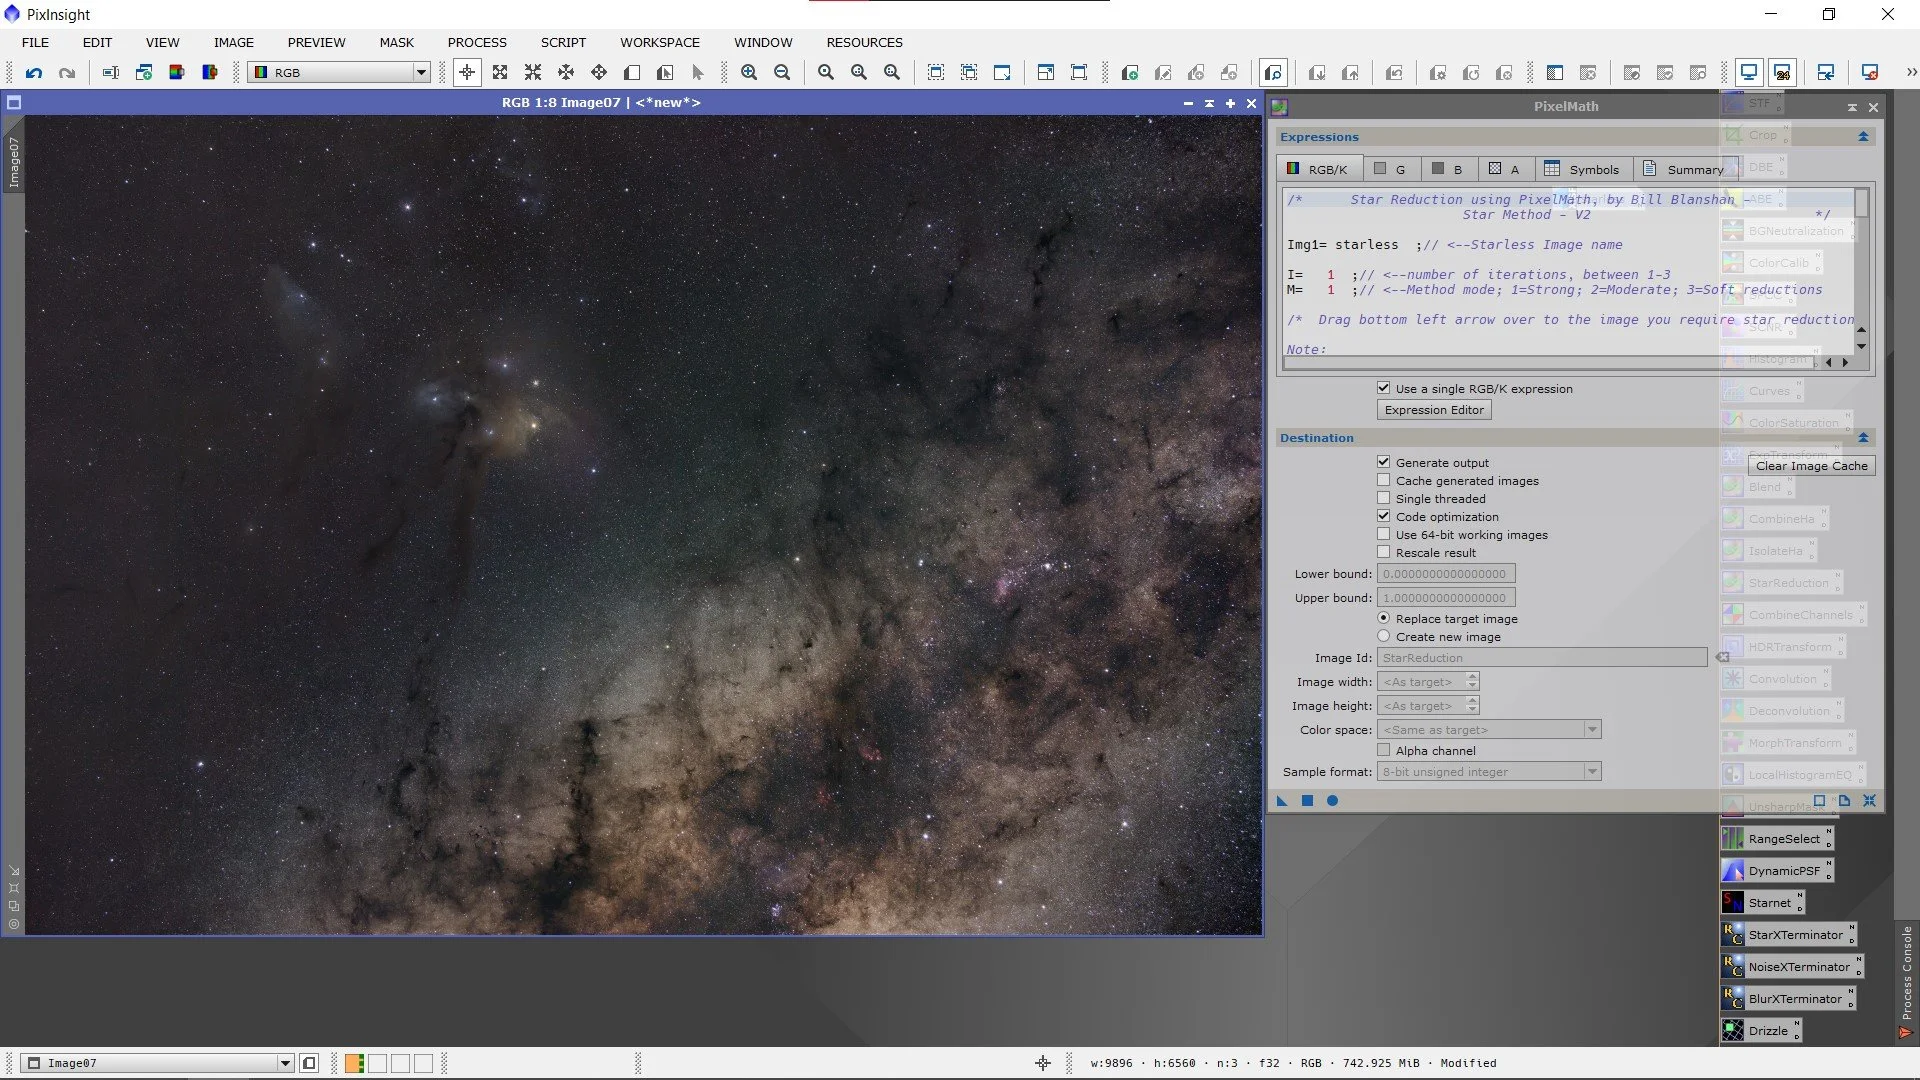Open the Image07 view selector dropdown
1920x1080 pixels.
tap(158, 1063)
